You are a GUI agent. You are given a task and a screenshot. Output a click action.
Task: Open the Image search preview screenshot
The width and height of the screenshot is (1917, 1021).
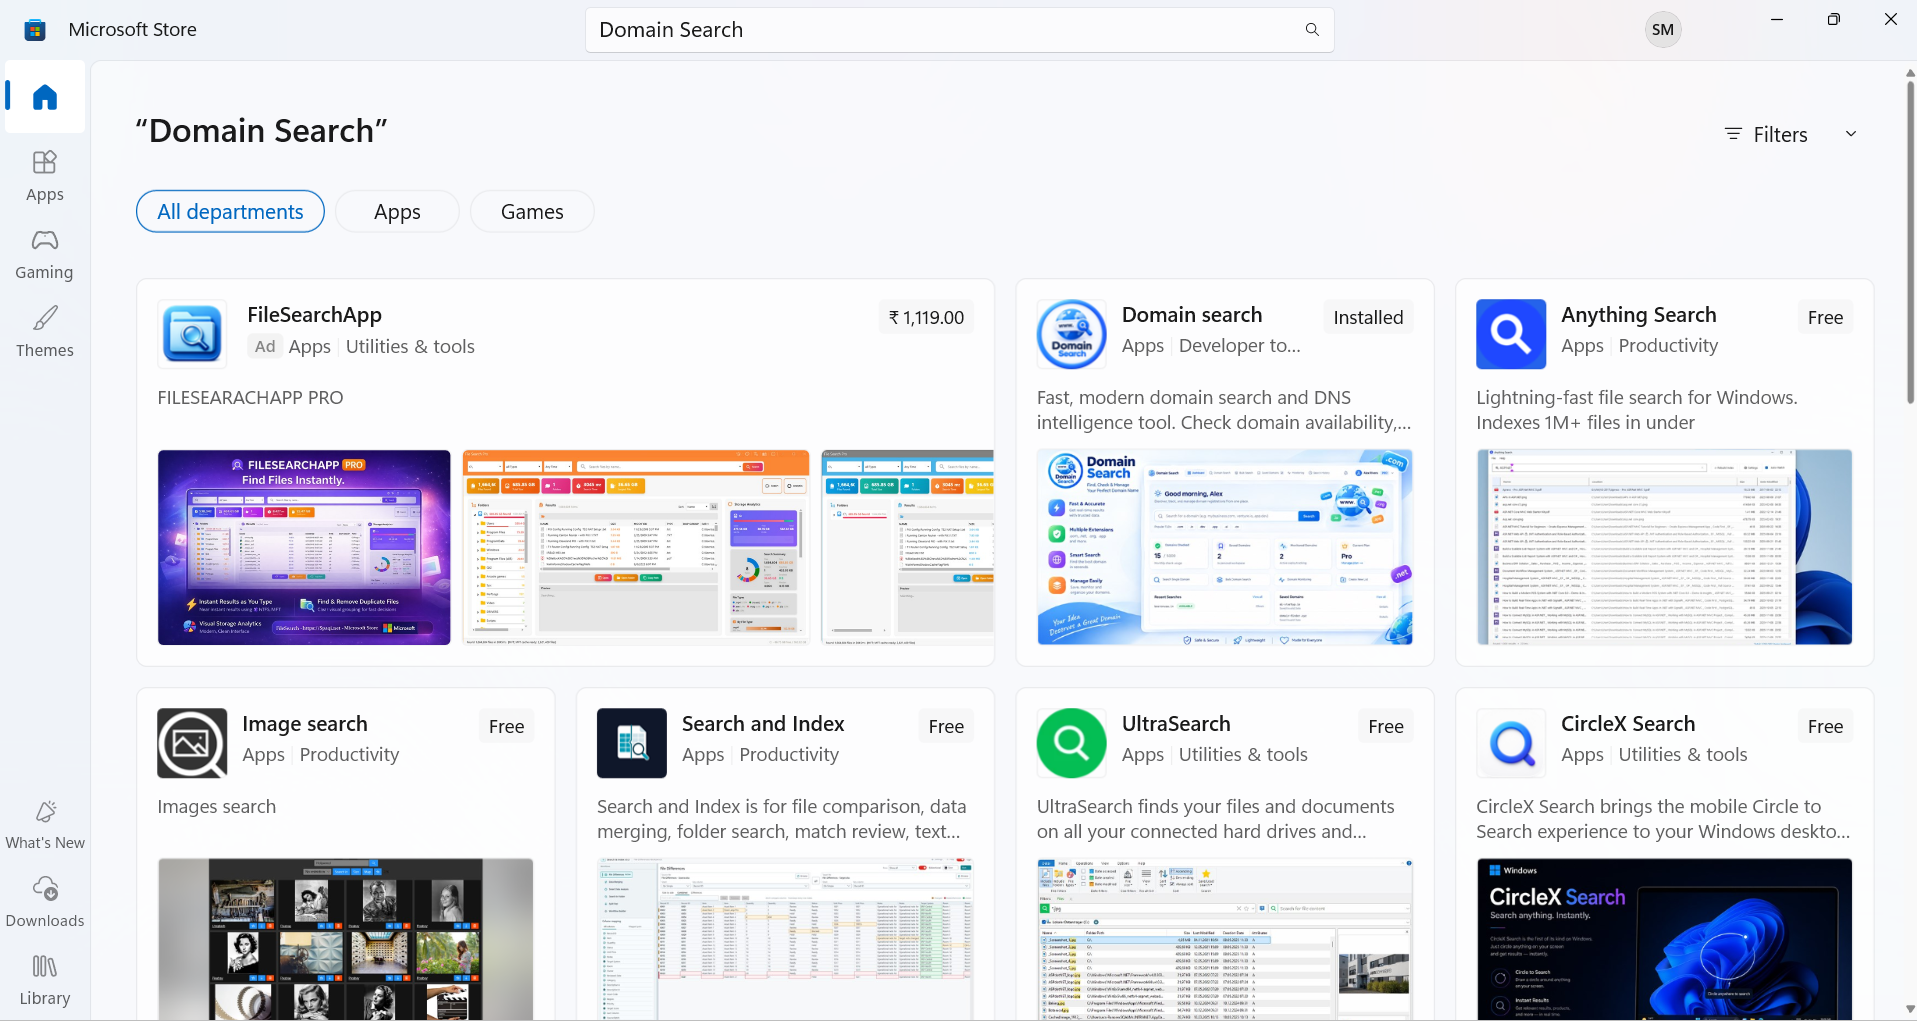[x=346, y=939]
